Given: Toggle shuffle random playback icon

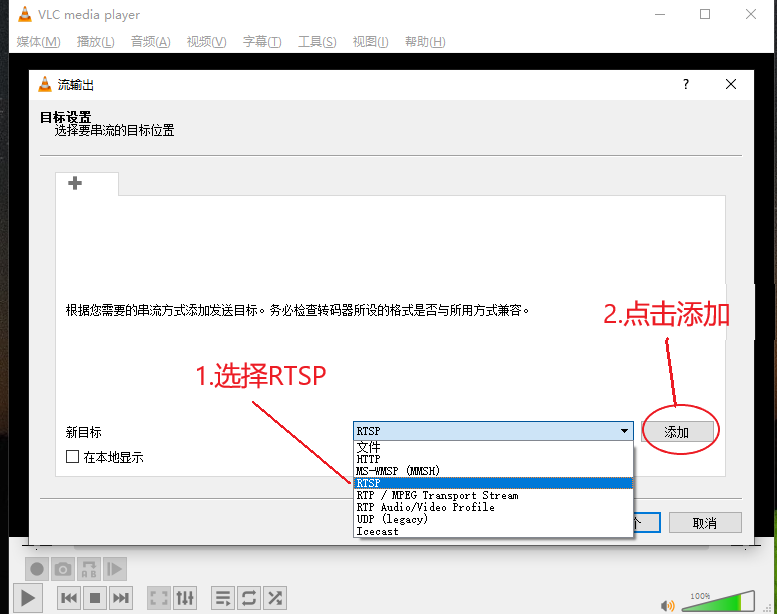Looking at the screenshot, I should pyautogui.click(x=275, y=598).
